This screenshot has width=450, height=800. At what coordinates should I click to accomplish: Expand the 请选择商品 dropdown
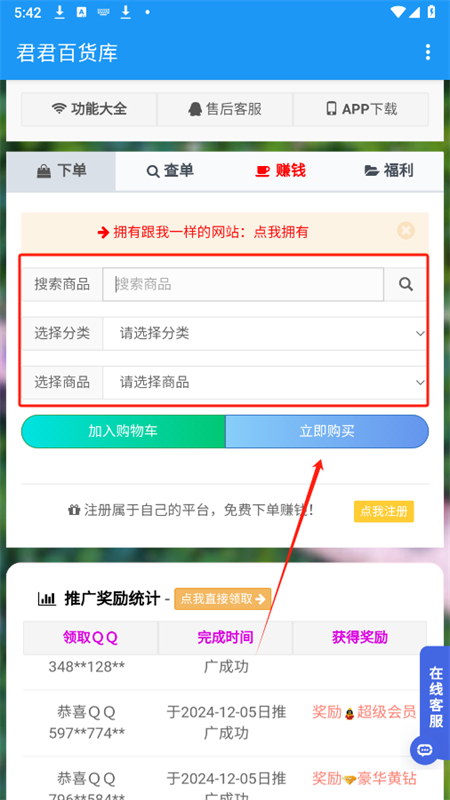[264, 382]
